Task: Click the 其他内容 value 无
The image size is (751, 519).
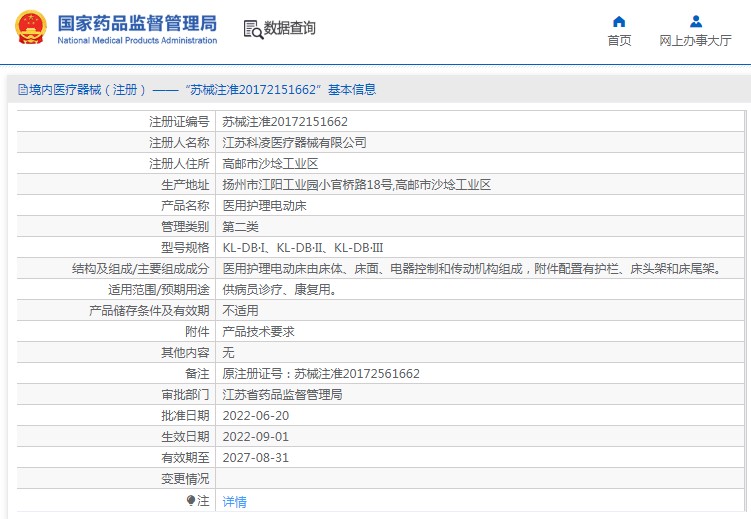Action: click(228, 353)
